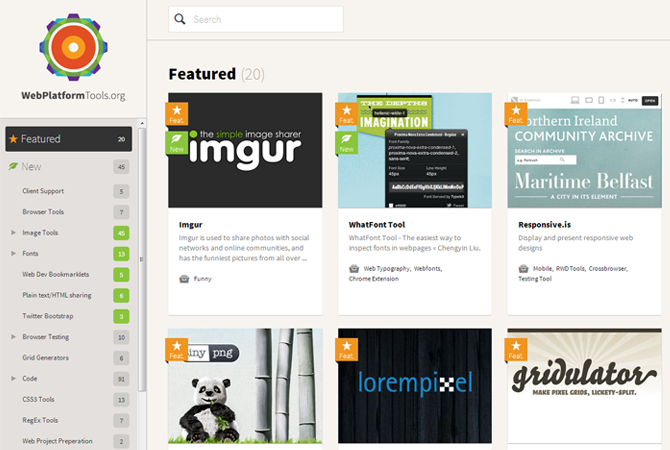The image size is (670, 450).
Task: Click the Chrome Extension tag
Action: pos(373,279)
